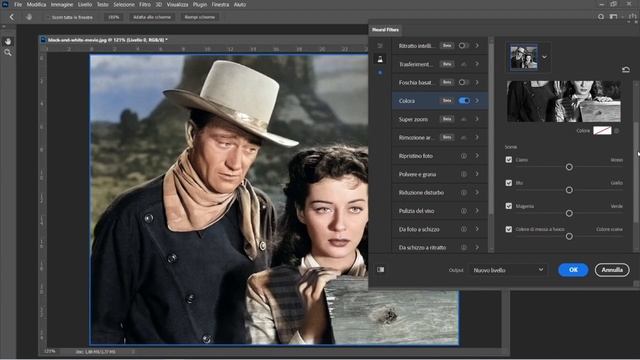Click the Neural Filters panel title tab
This screenshot has width=640, height=360.
[x=385, y=30]
